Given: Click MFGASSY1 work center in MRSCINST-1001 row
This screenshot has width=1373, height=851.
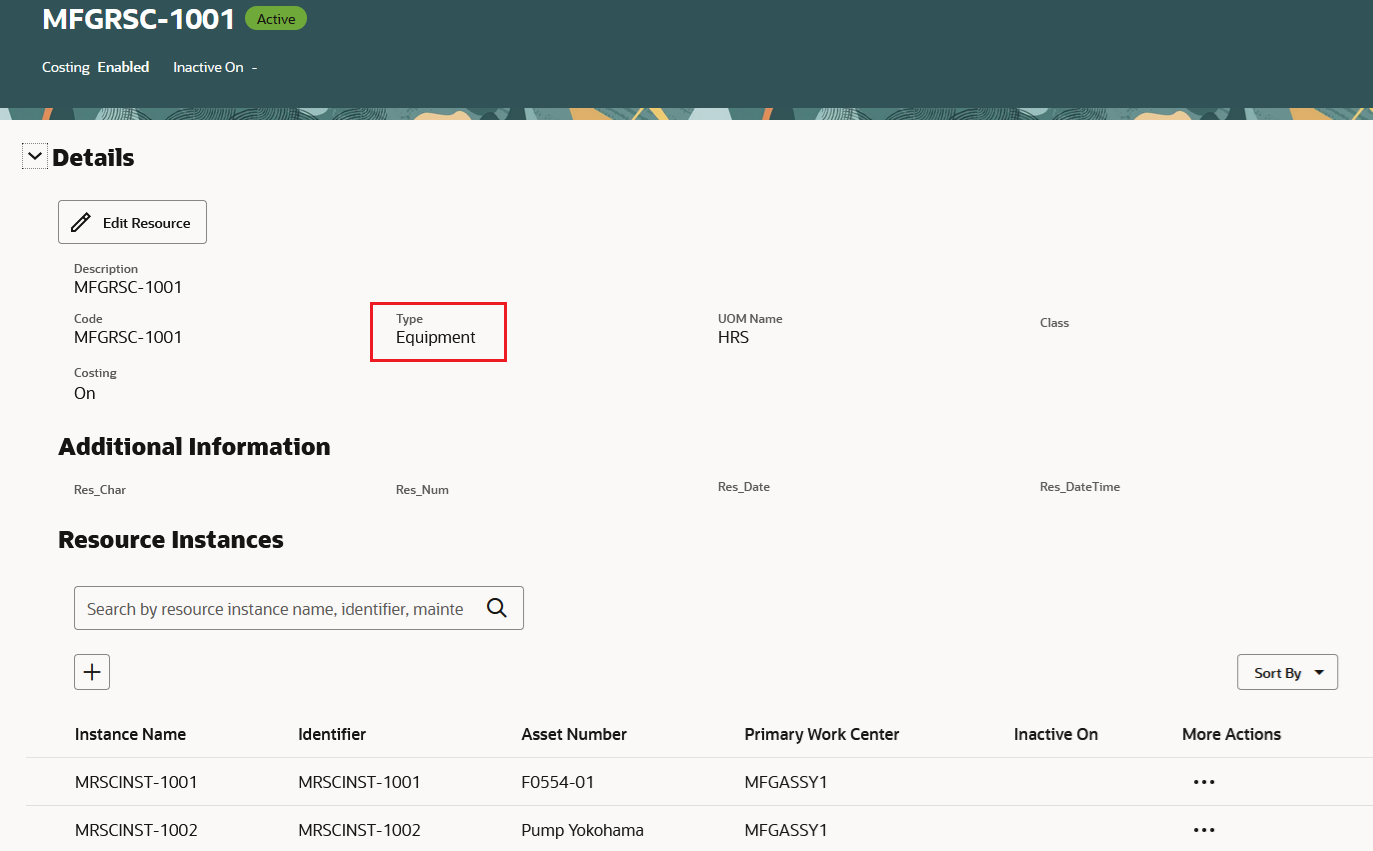Looking at the screenshot, I should 786,782.
